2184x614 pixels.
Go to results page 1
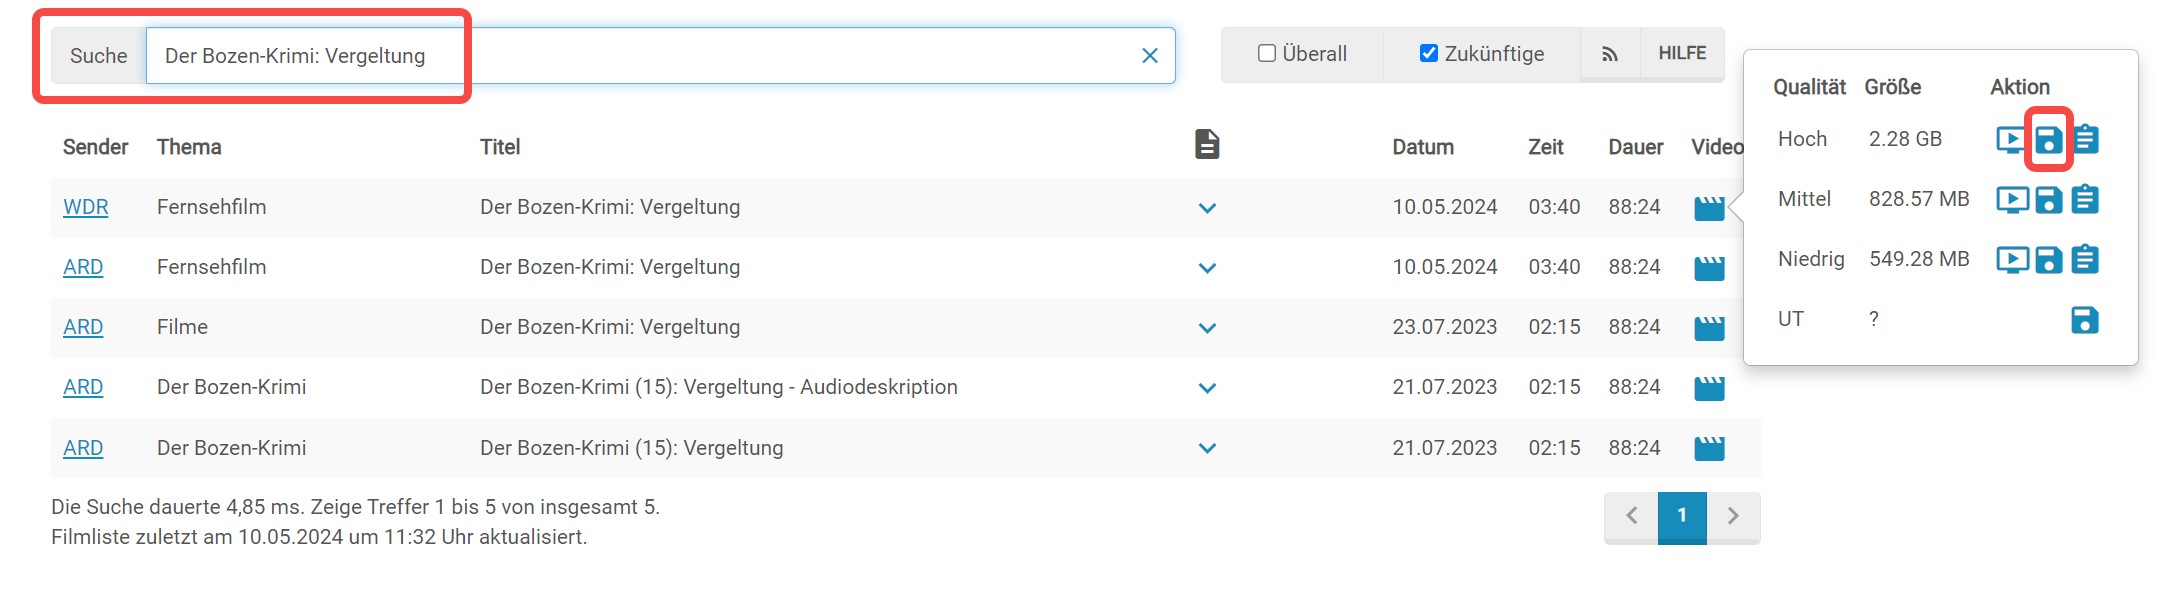point(1682,516)
